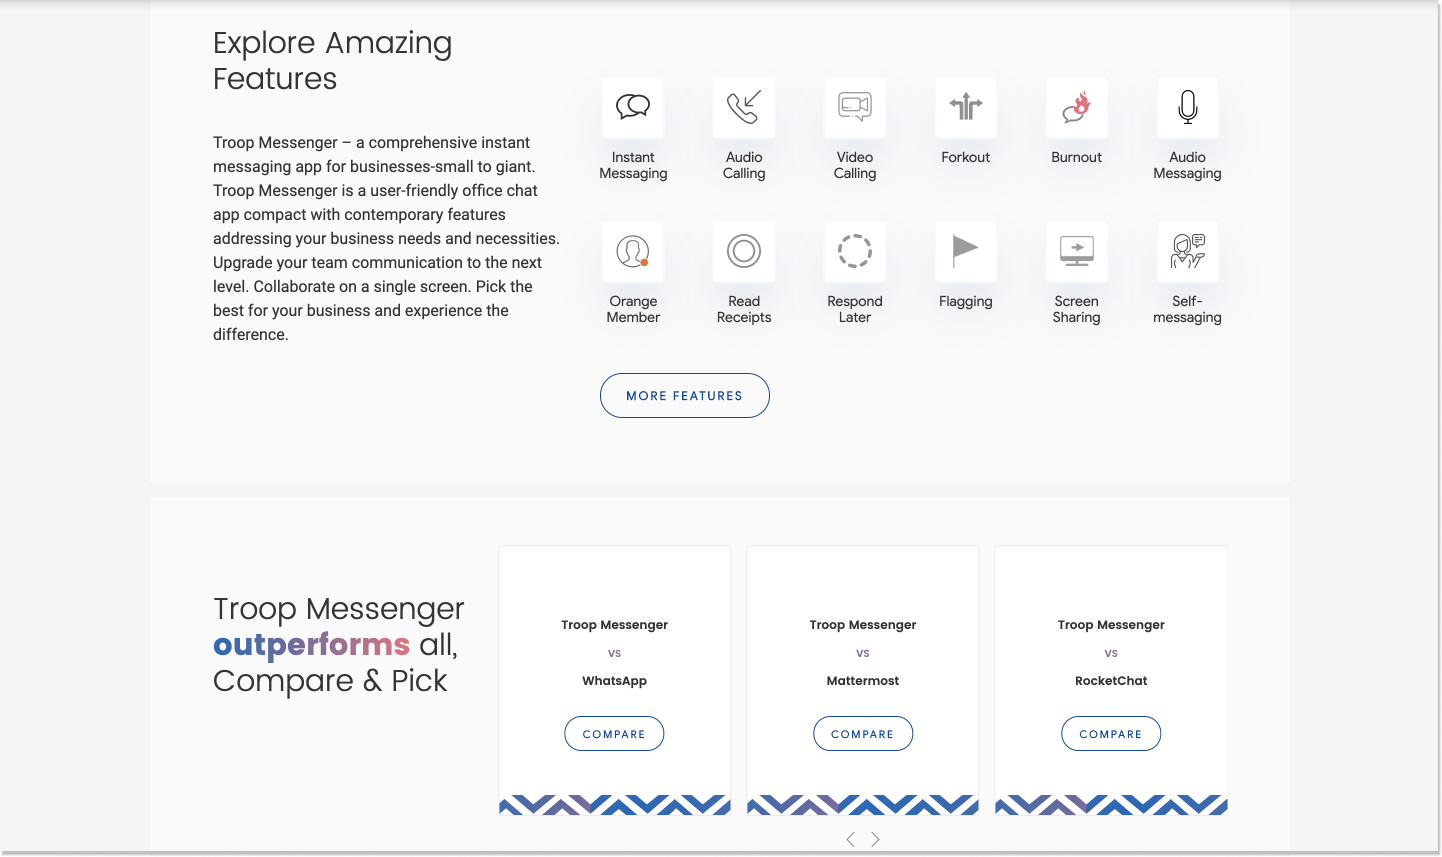
Task: Select the Read Receipts circle icon
Action: [x=744, y=251]
